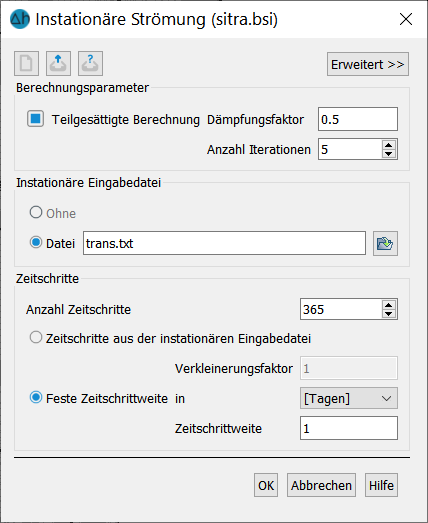Decrease Anzahl Iterationen with down arrow
428x523 pixels.
[x=388, y=153]
